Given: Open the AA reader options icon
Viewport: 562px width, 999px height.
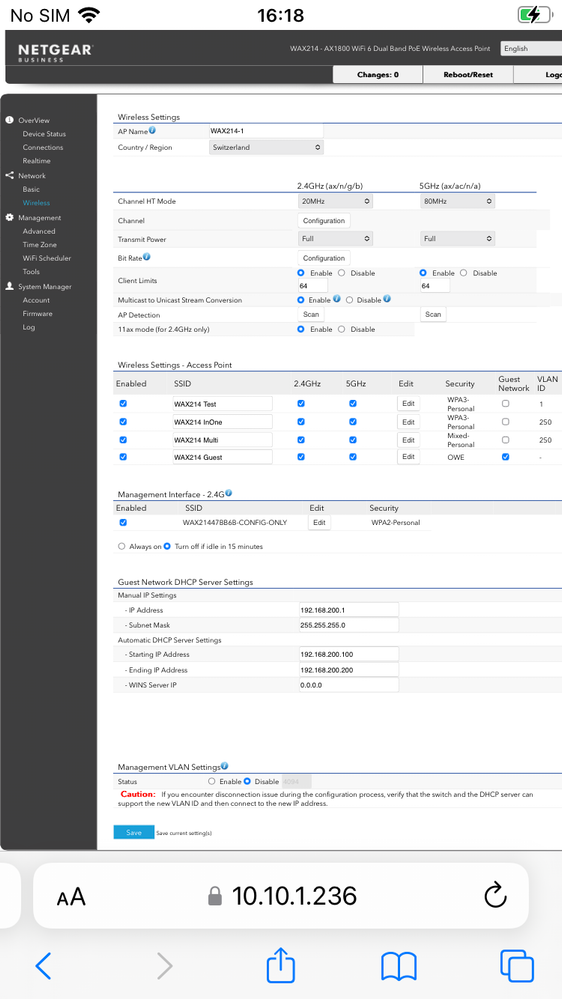Looking at the screenshot, I should pos(71,897).
